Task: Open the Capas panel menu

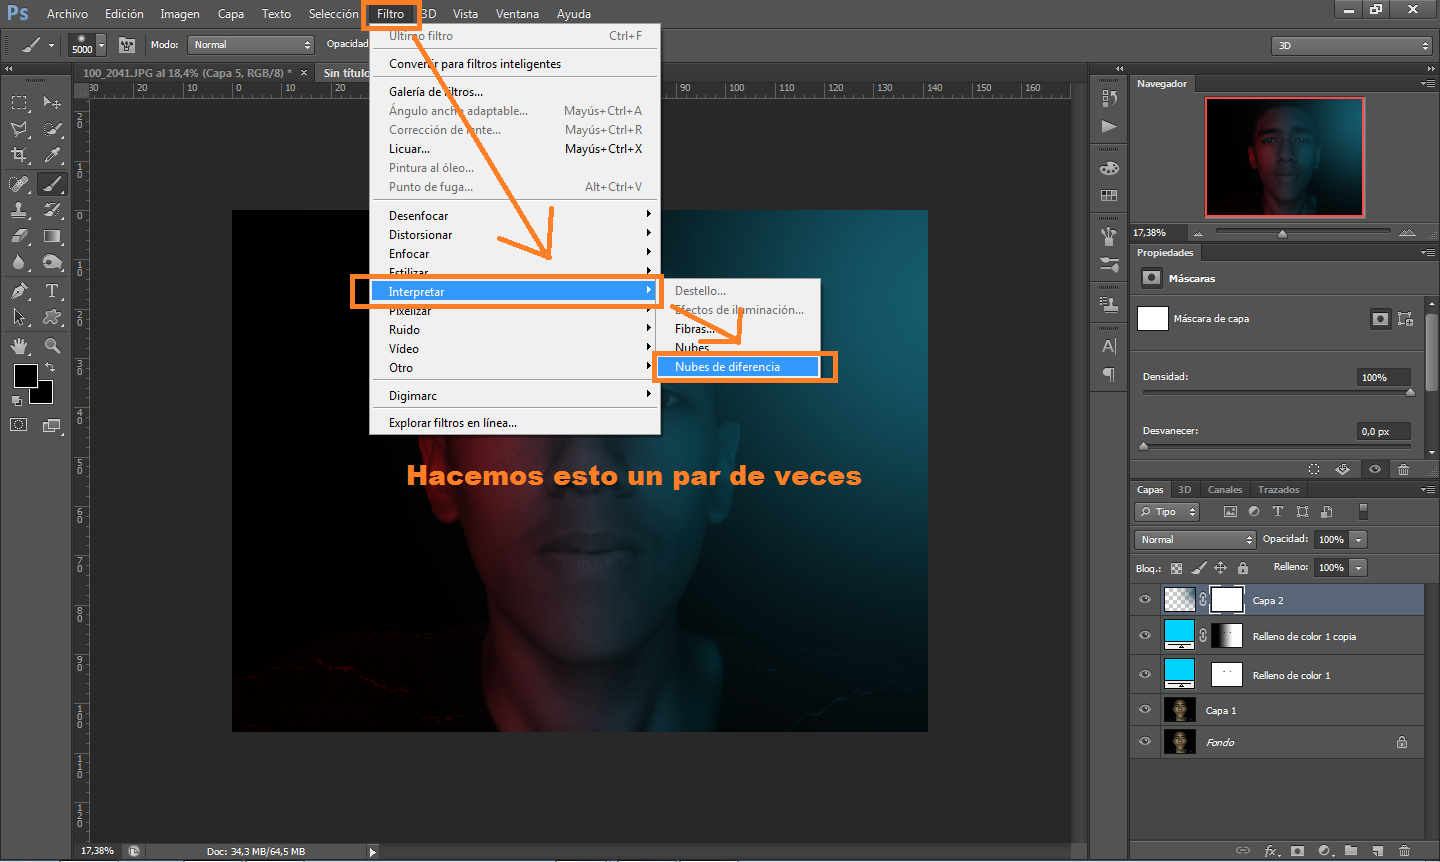Action: pos(1427,490)
